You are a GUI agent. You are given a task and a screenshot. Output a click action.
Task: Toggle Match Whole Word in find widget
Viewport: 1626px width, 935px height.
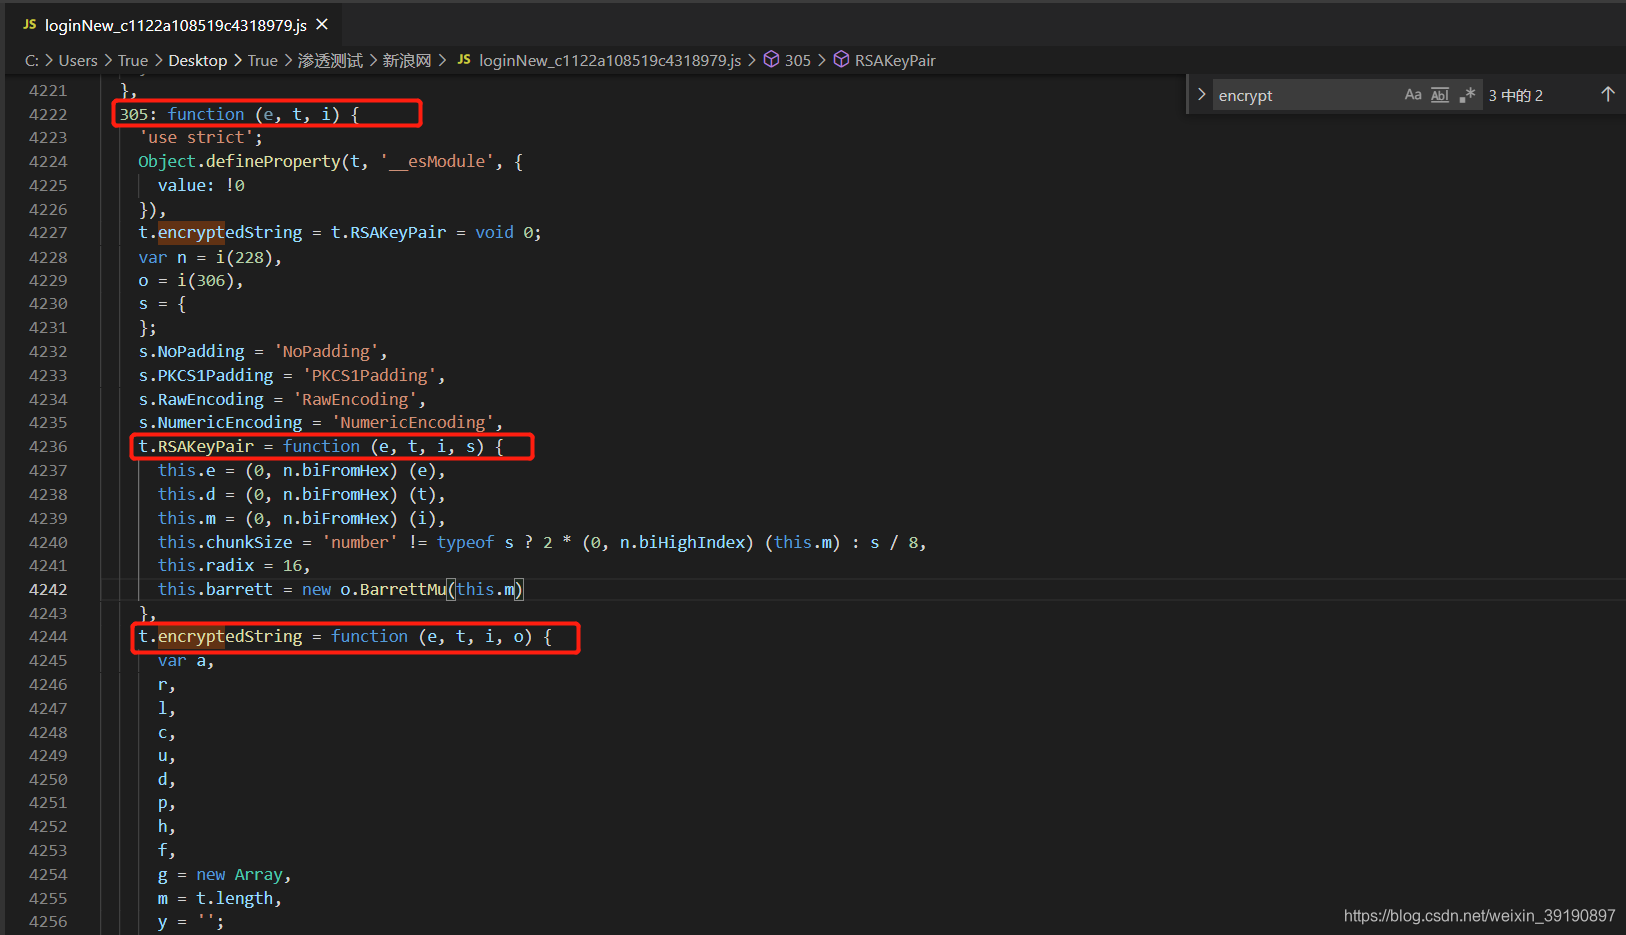[1440, 95]
